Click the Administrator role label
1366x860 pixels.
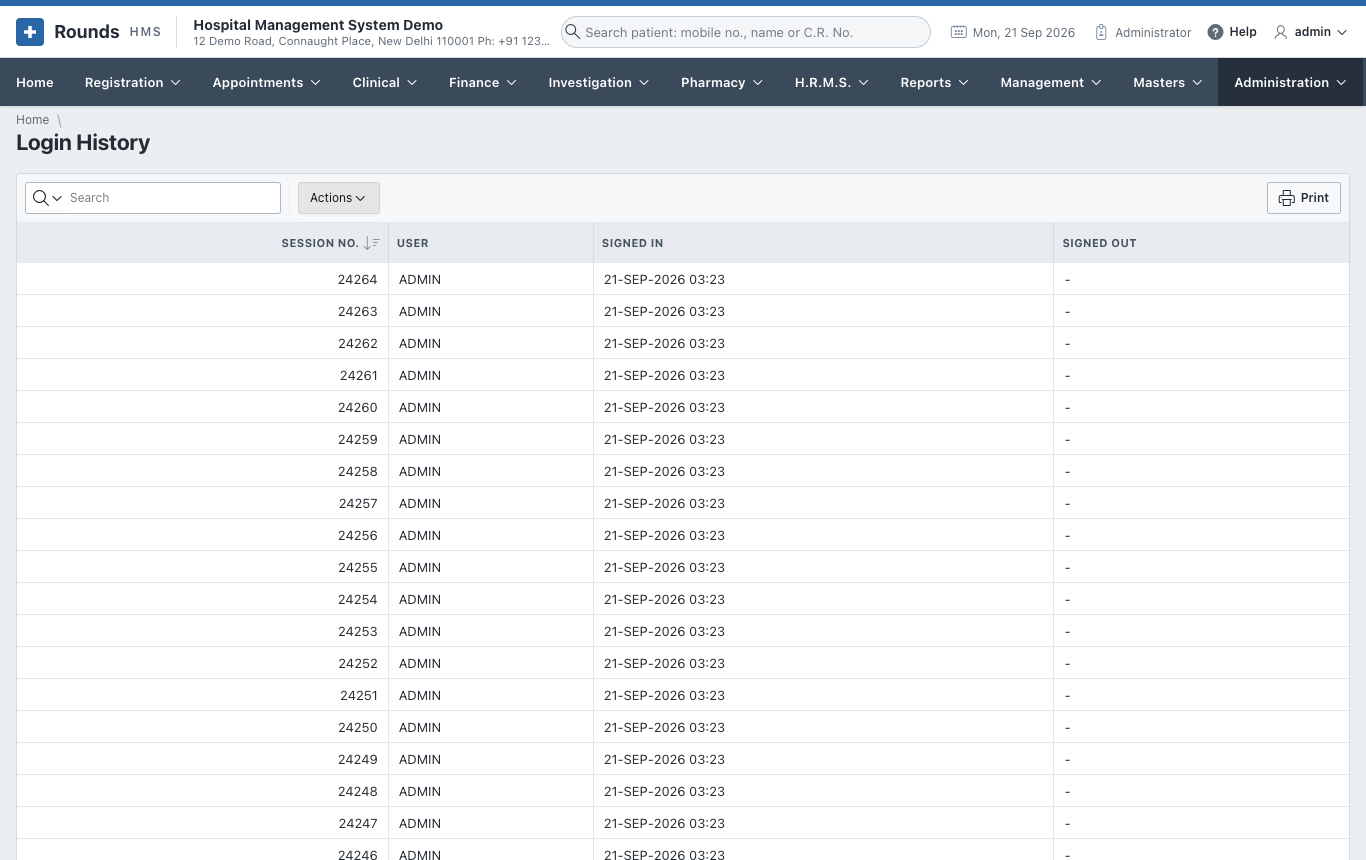coord(1153,32)
